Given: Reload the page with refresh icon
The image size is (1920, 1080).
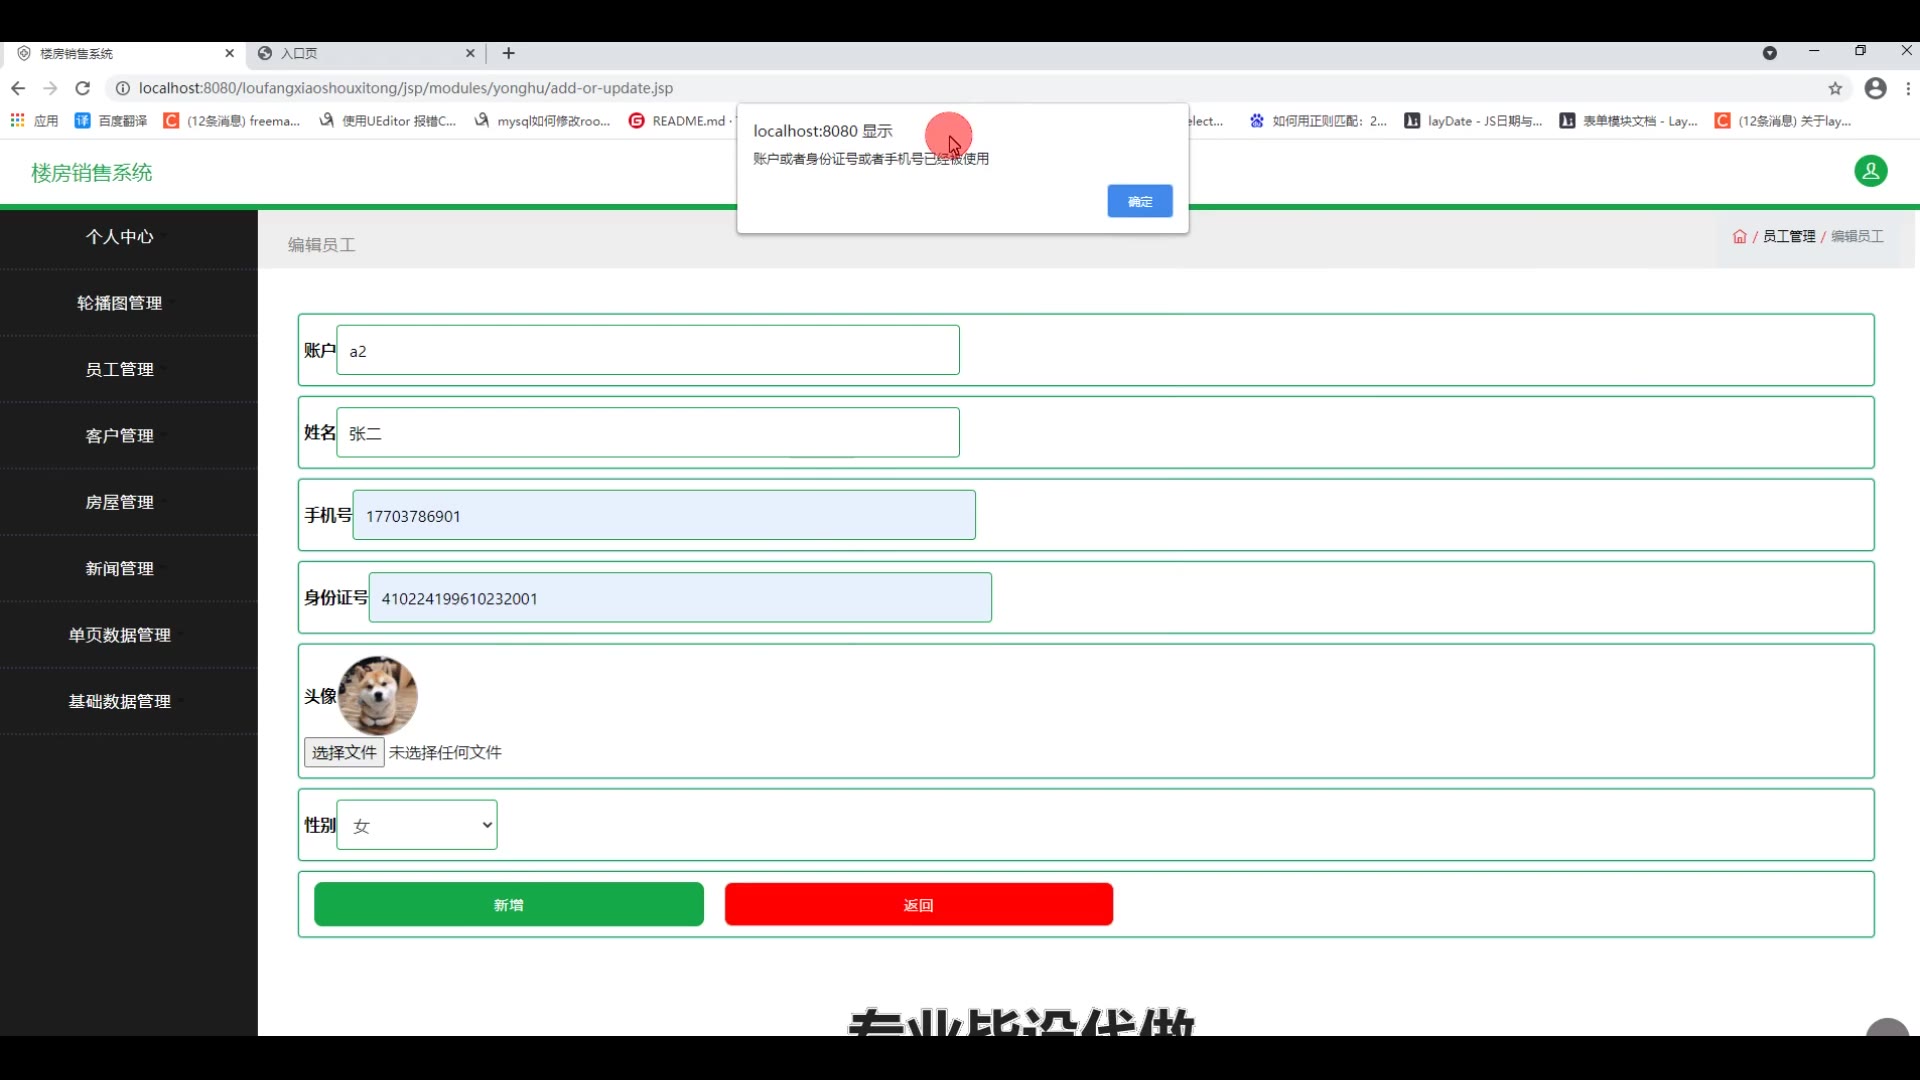Looking at the screenshot, I should (x=83, y=88).
